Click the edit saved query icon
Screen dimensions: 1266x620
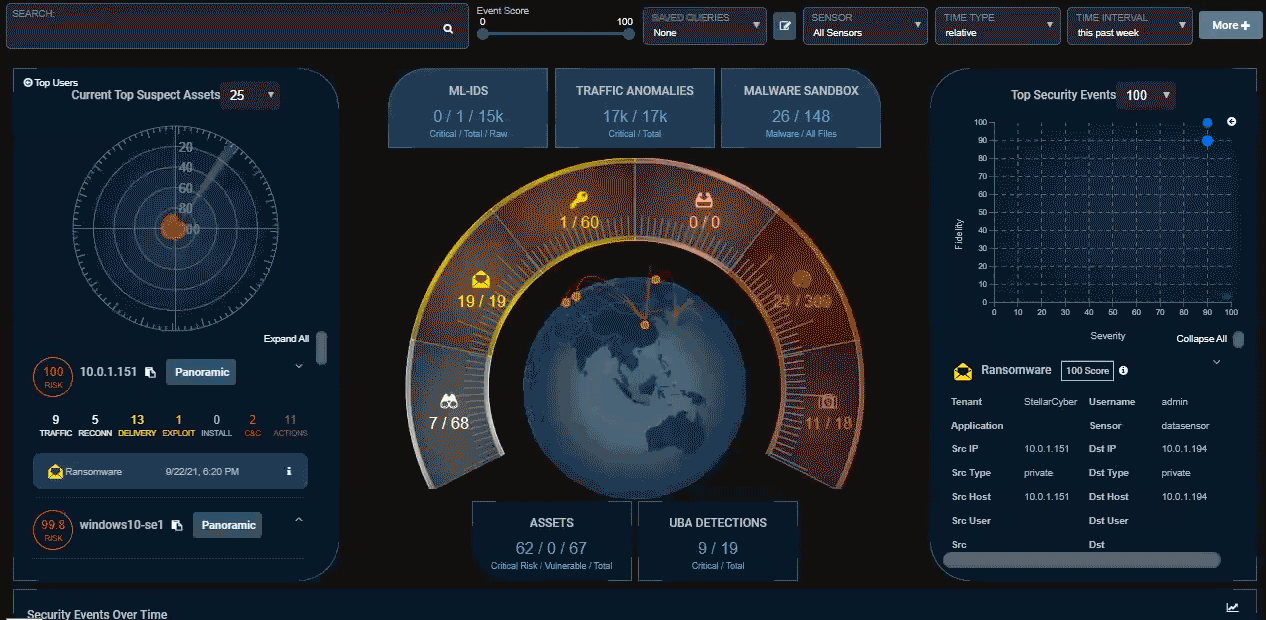point(785,26)
